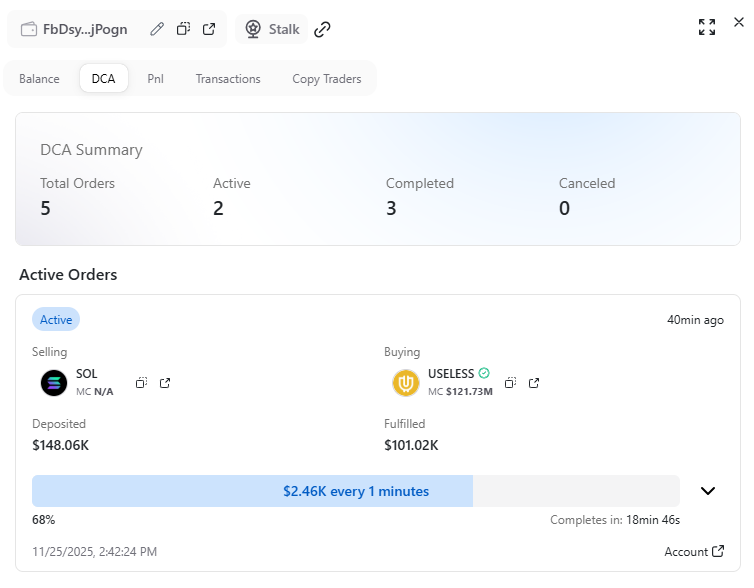This screenshot has width=754, height=588.
Task: Click the SOL token name
Action: [87, 374]
